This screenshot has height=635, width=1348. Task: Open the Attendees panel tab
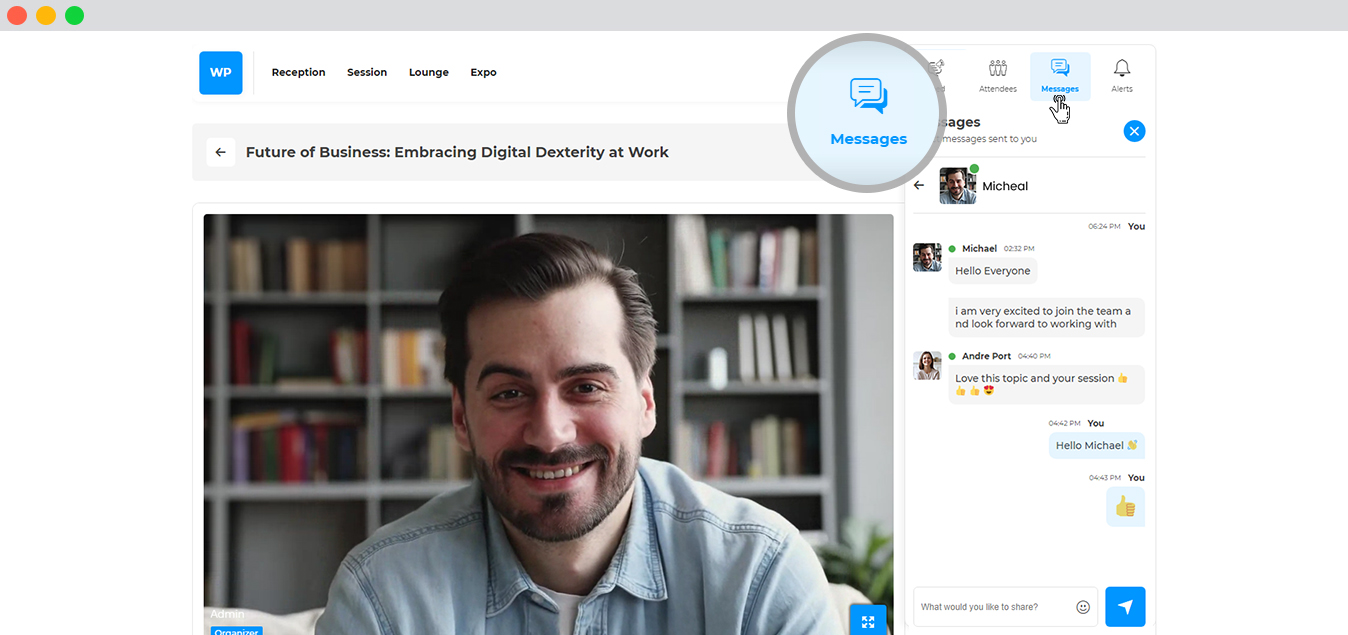pos(998,76)
